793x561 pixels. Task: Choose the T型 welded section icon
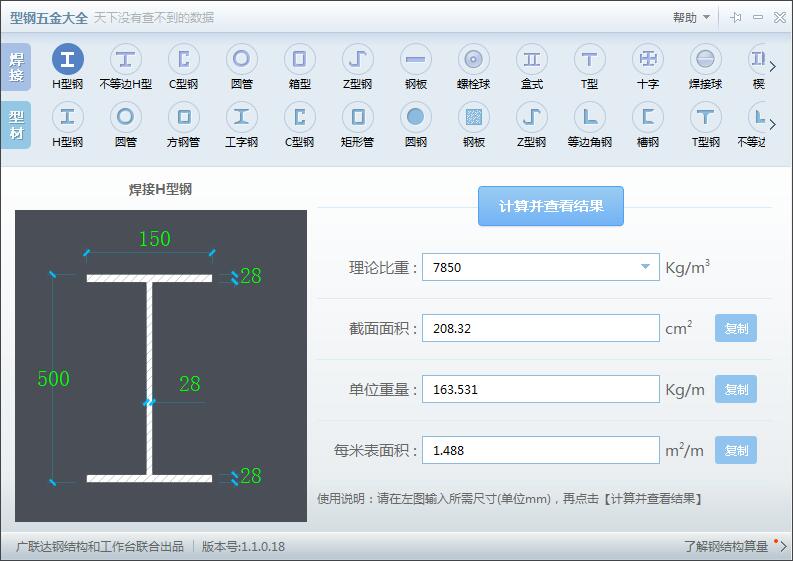589,60
